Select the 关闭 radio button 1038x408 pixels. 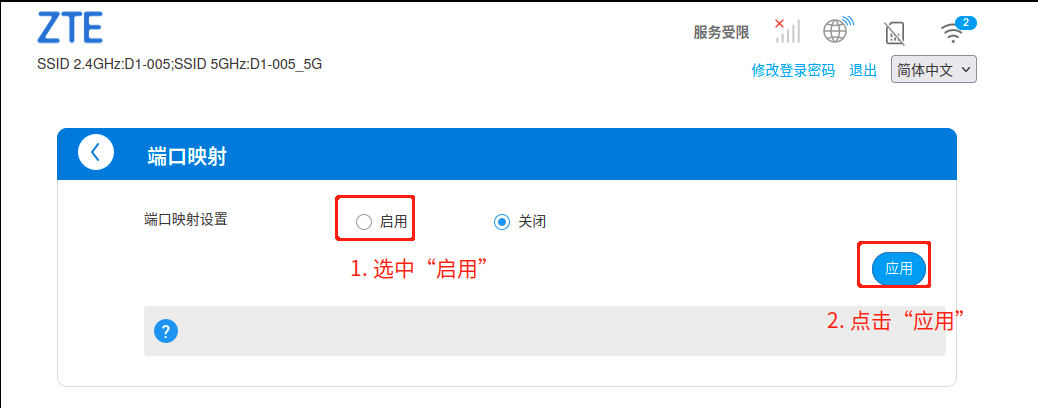pyautogui.click(x=502, y=222)
